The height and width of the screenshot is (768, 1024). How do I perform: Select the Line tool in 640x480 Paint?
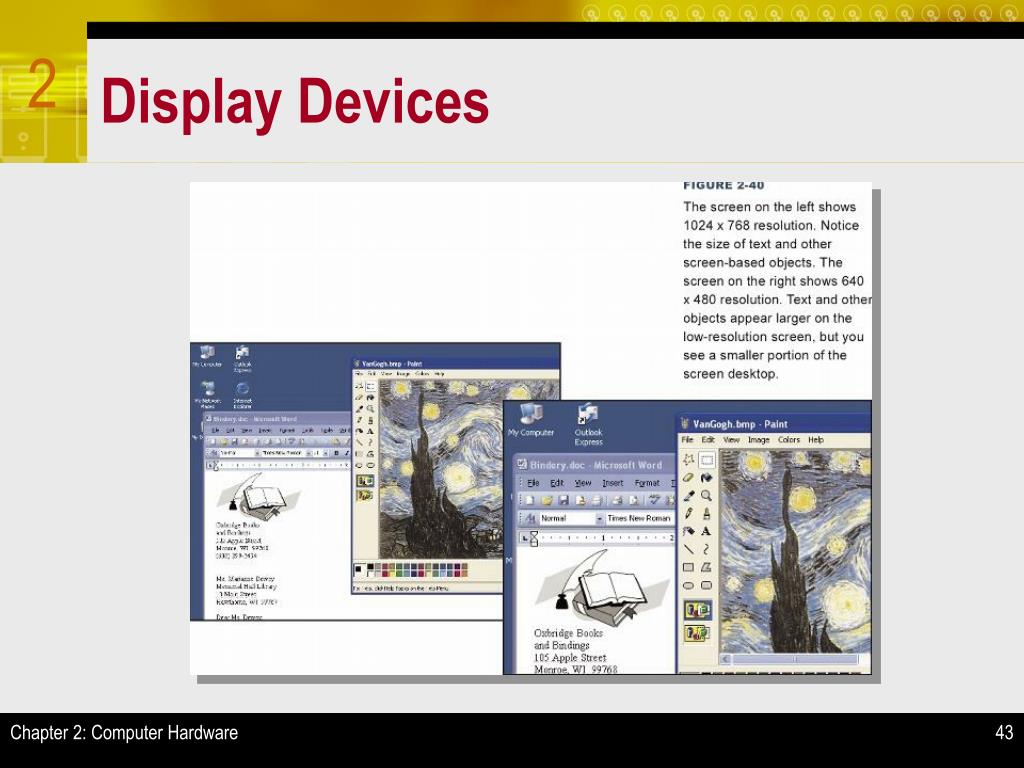tap(688, 549)
